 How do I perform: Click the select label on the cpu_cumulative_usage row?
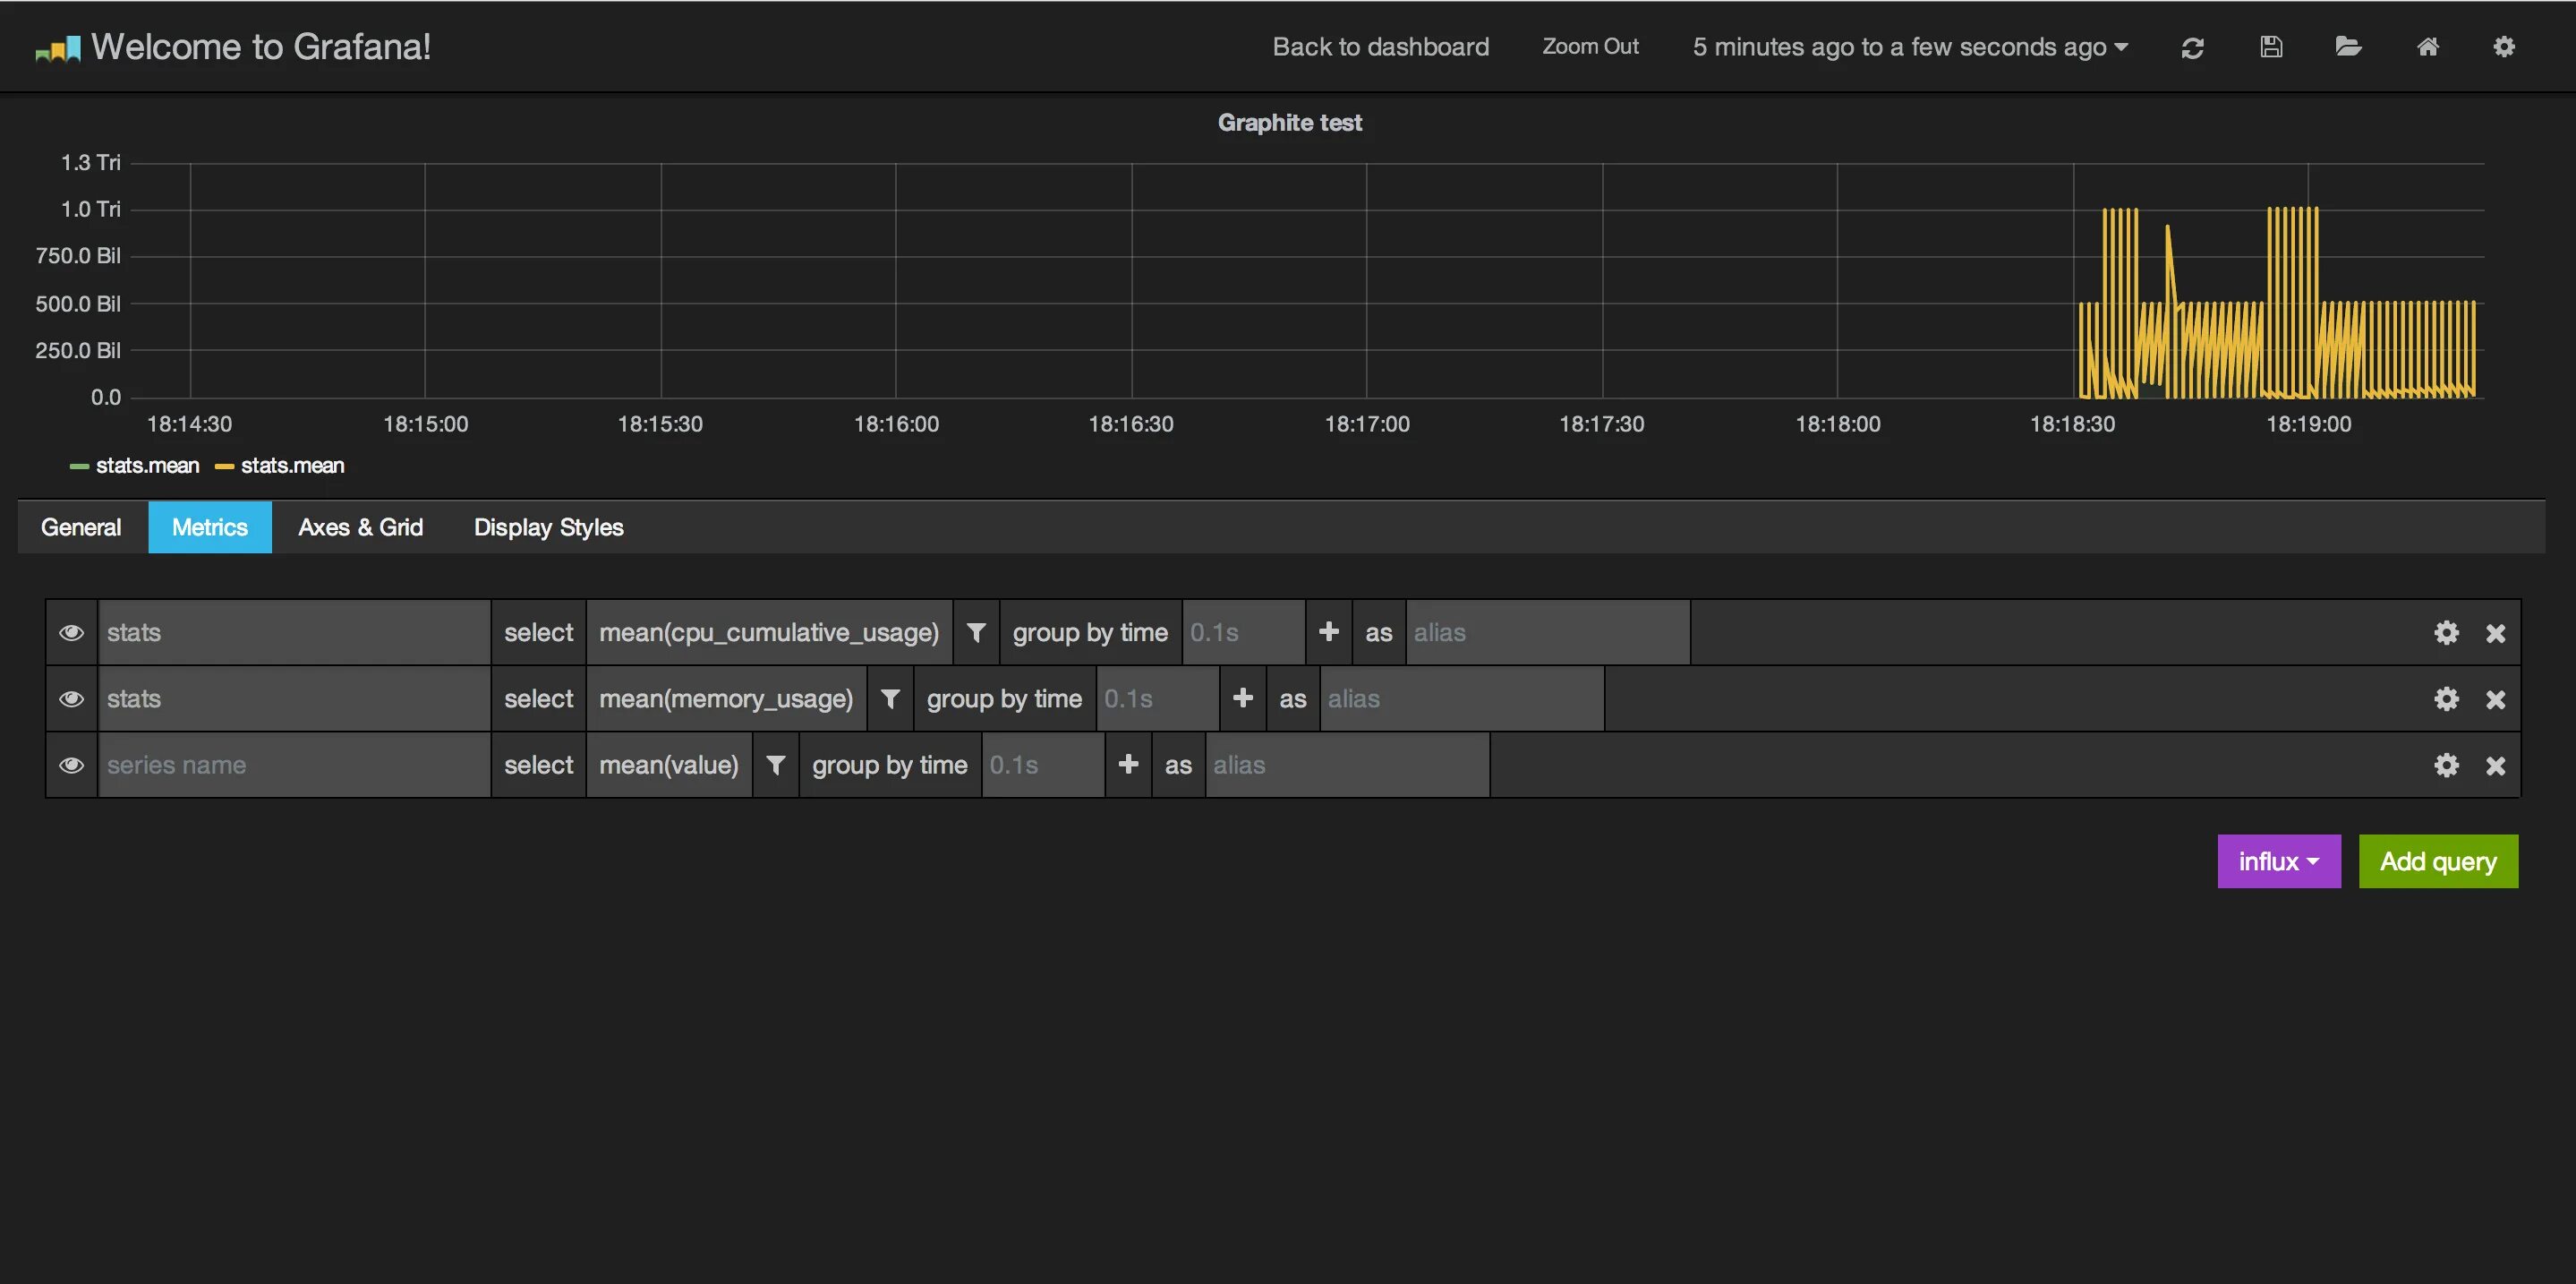[538, 632]
